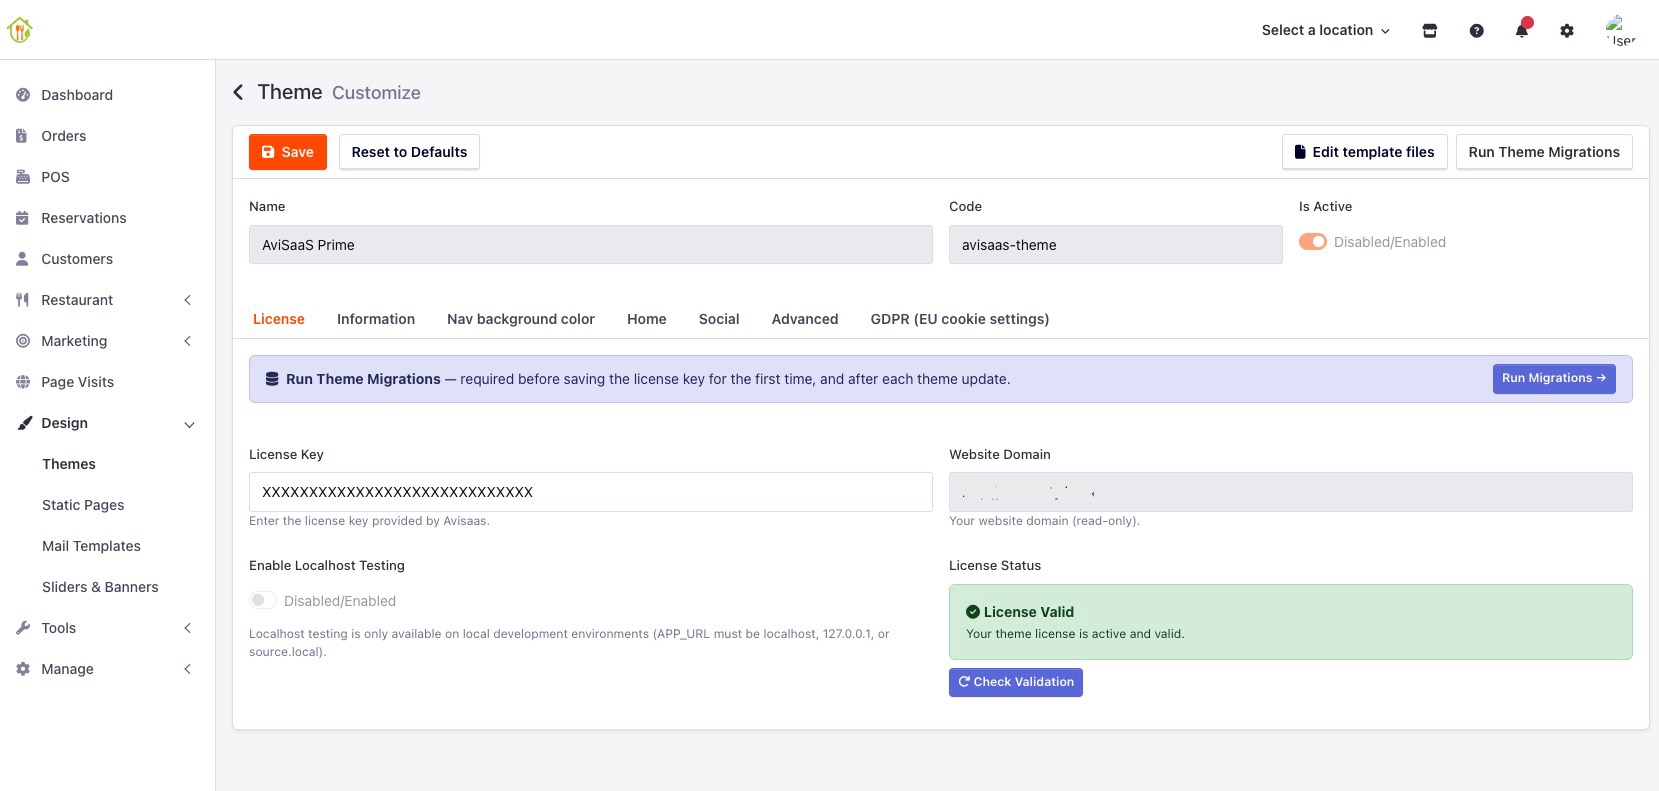The height and width of the screenshot is (791, 1659).
Task: Open the settings gear icon in the header
Action: (1567, 31)
